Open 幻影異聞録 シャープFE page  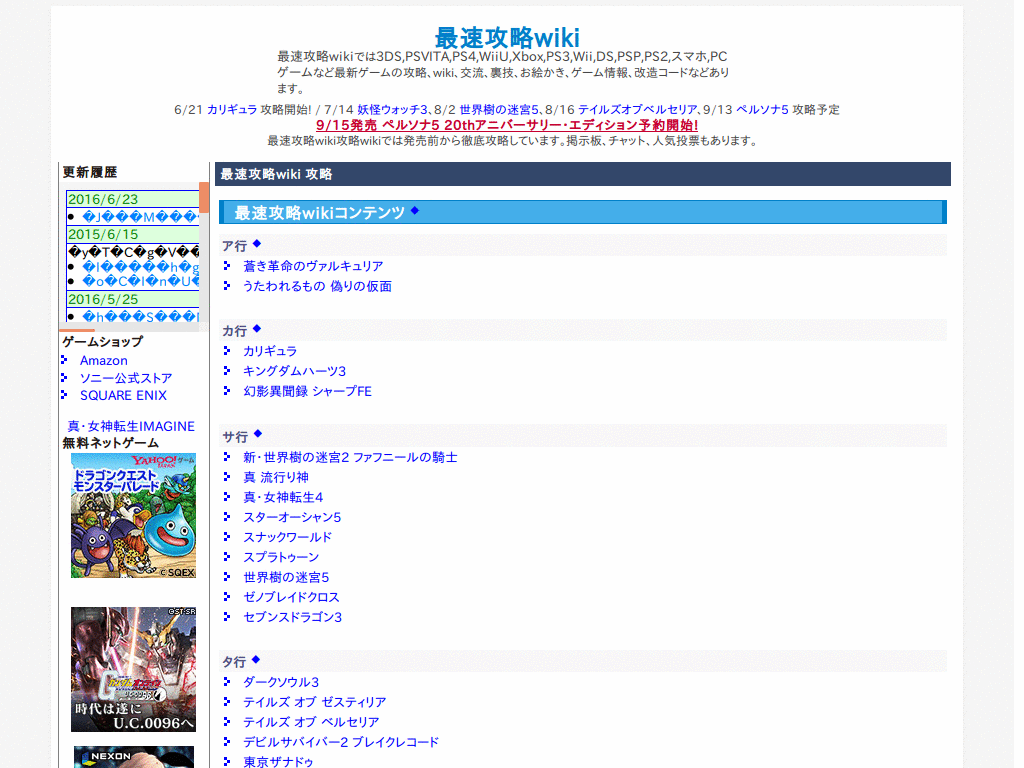[x=308, y=391]
